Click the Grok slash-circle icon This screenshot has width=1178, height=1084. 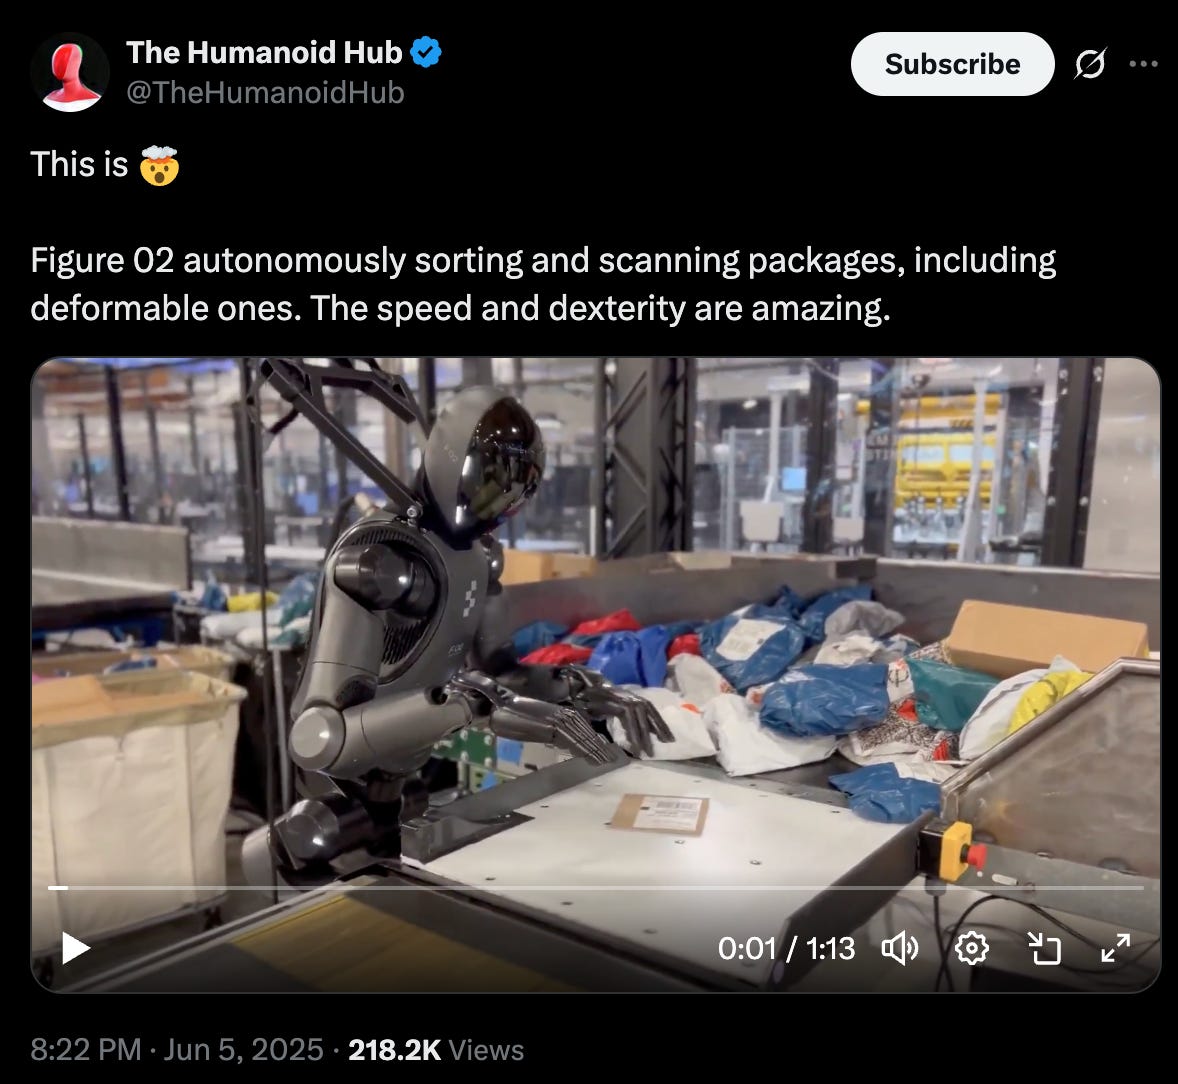tap(1089, 64)
